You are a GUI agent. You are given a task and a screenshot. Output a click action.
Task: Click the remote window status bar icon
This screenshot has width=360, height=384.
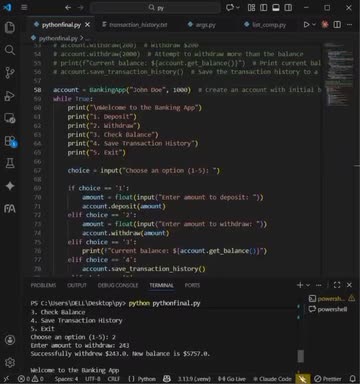point(7,379)
